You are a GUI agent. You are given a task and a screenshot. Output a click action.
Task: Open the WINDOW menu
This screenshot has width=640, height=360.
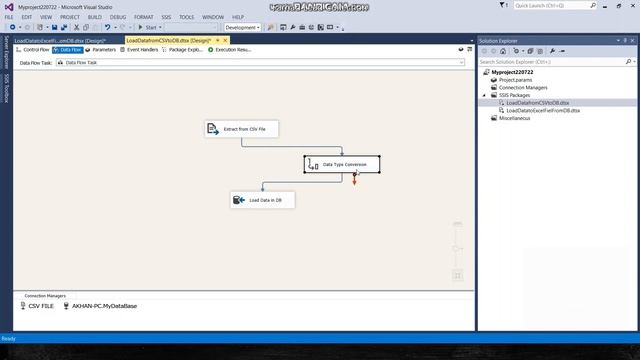click(213, 17)
